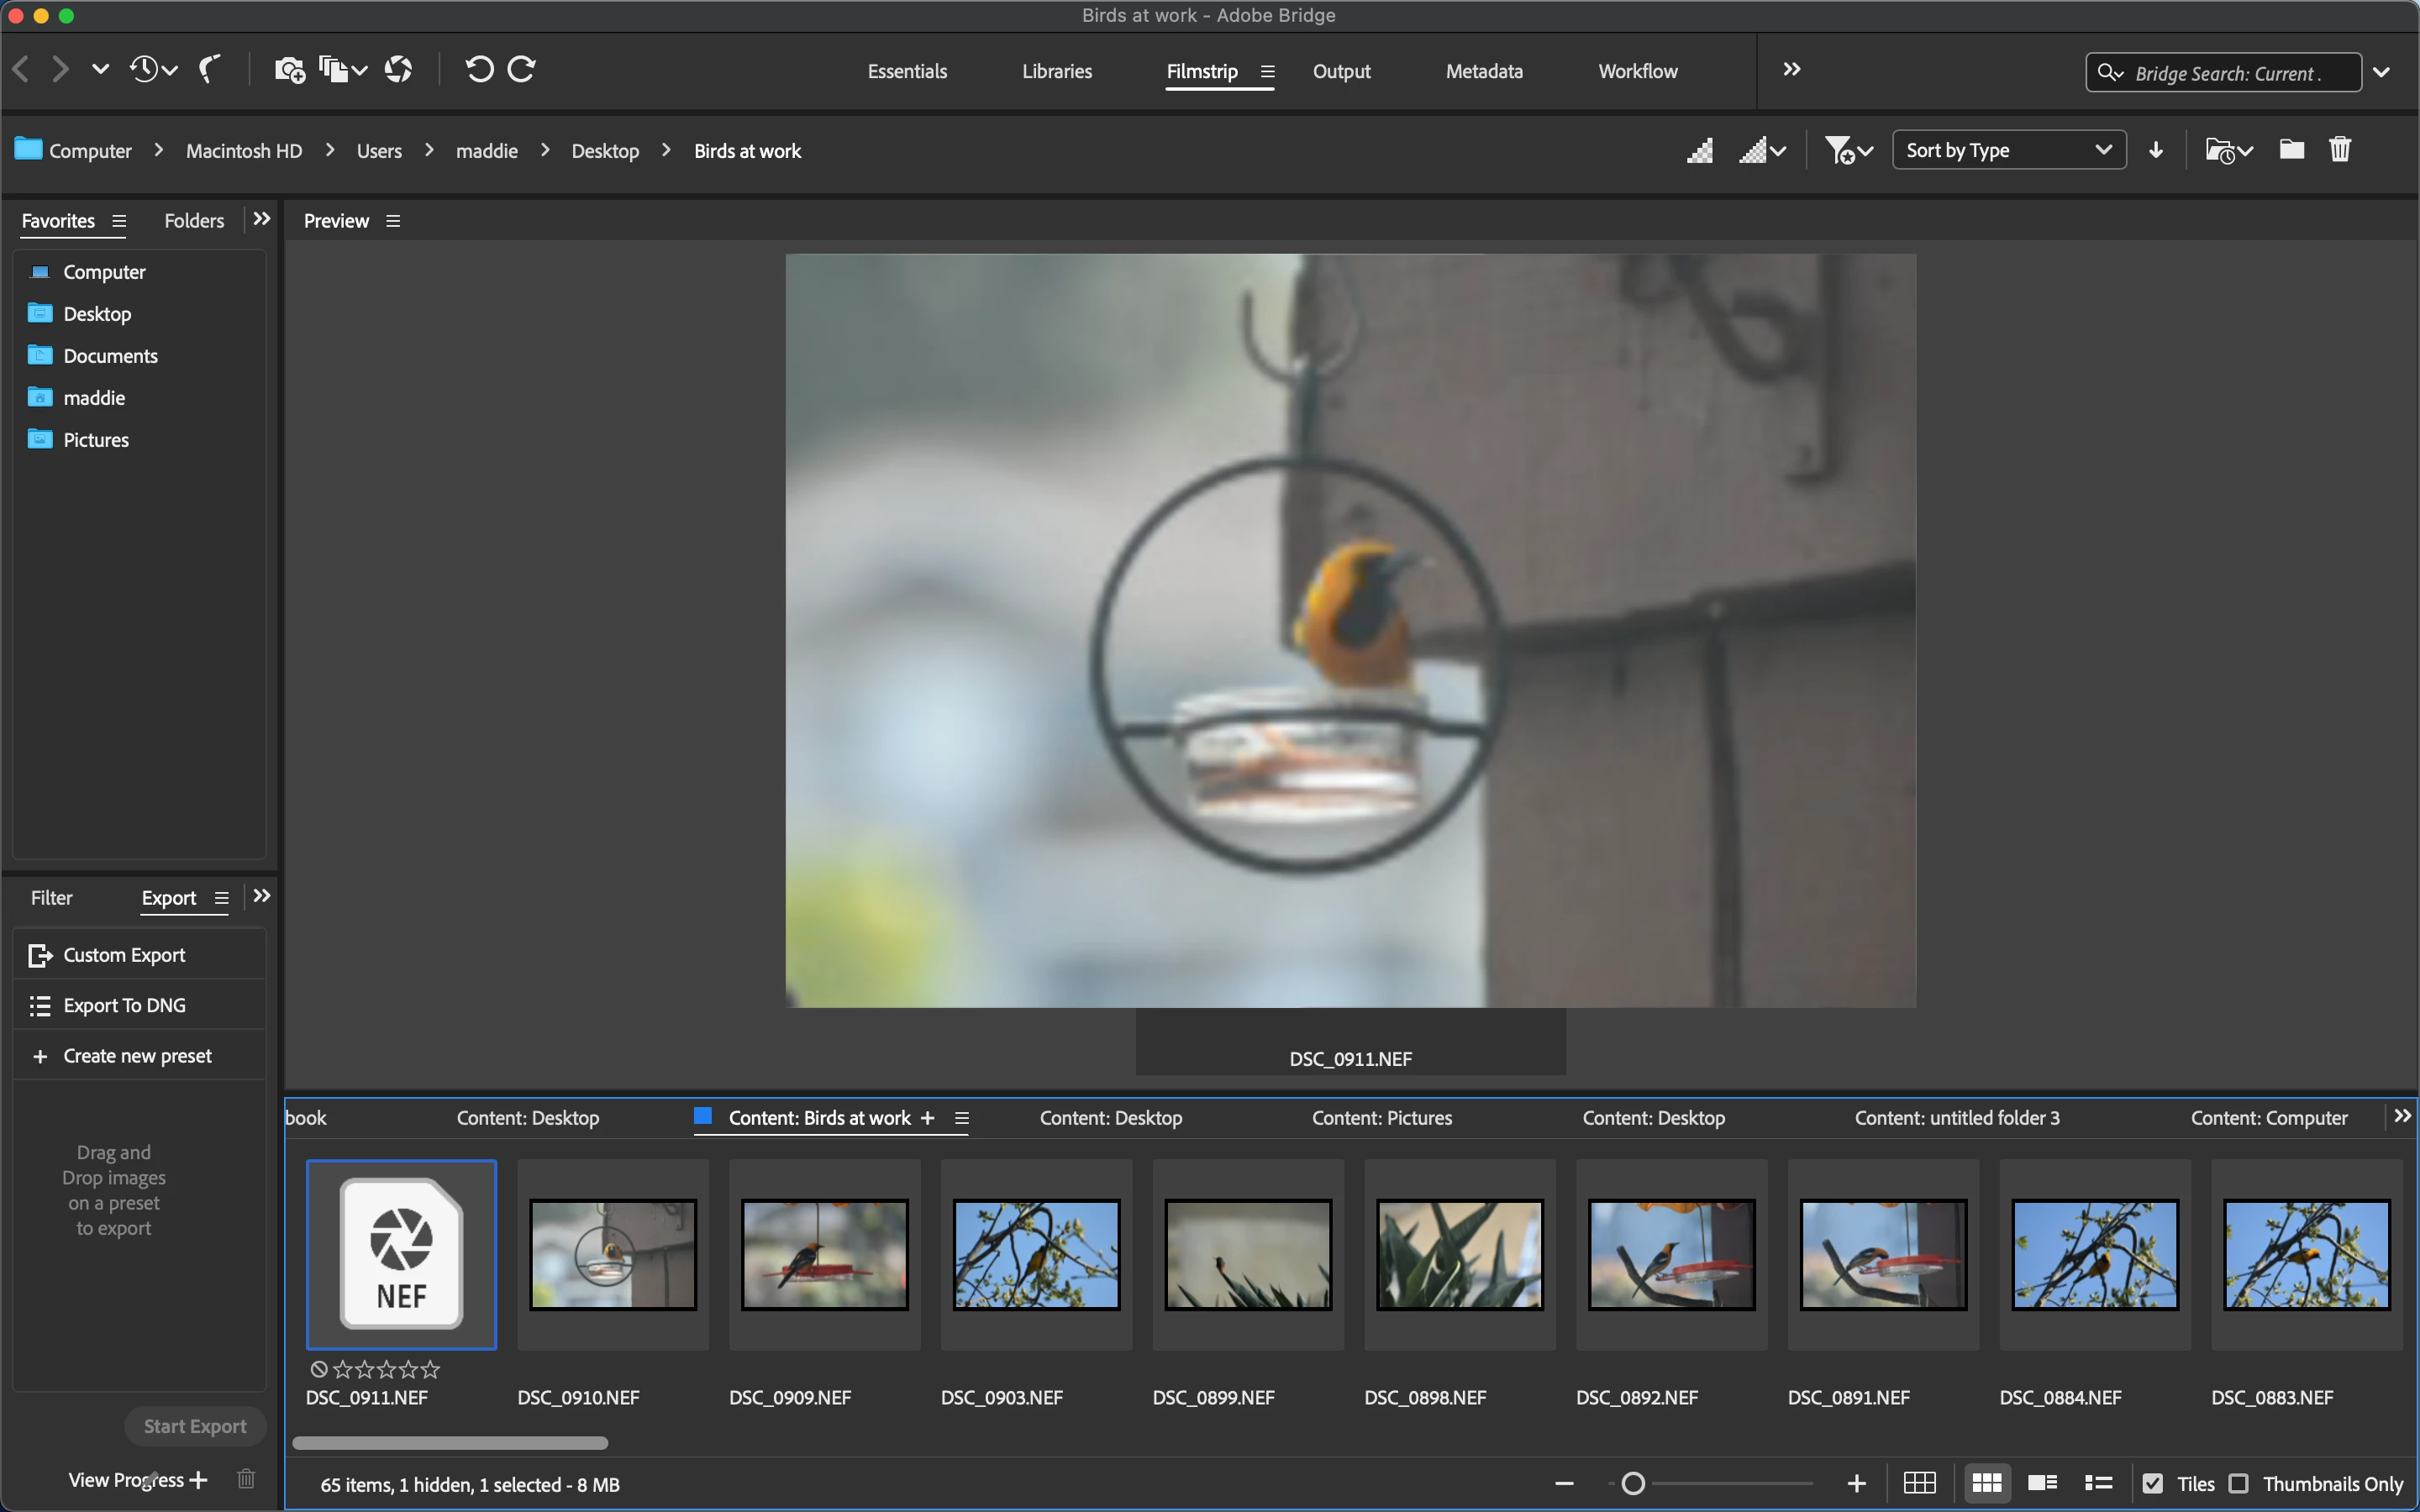Toggle ascending sort order arrow
Image resolution: width=2420 pixels, height=1512 pixels.
pos(2156,150)
